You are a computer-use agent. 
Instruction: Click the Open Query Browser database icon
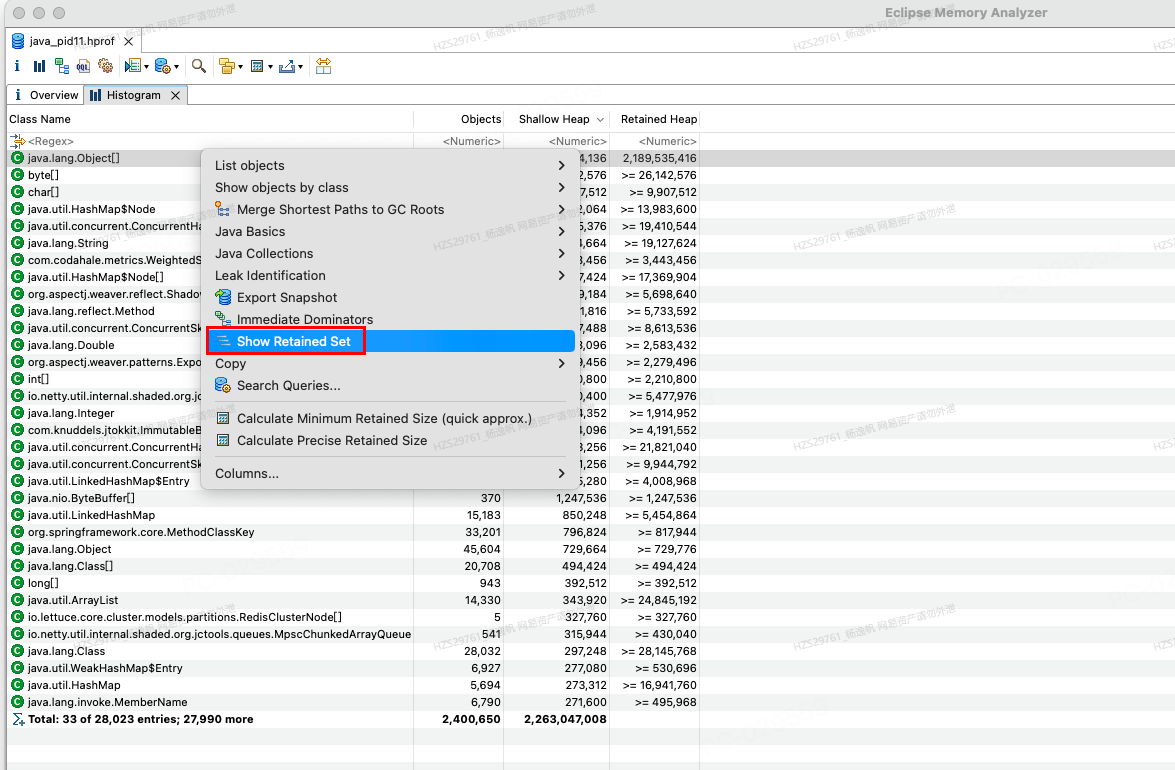(x=162, y=67)
